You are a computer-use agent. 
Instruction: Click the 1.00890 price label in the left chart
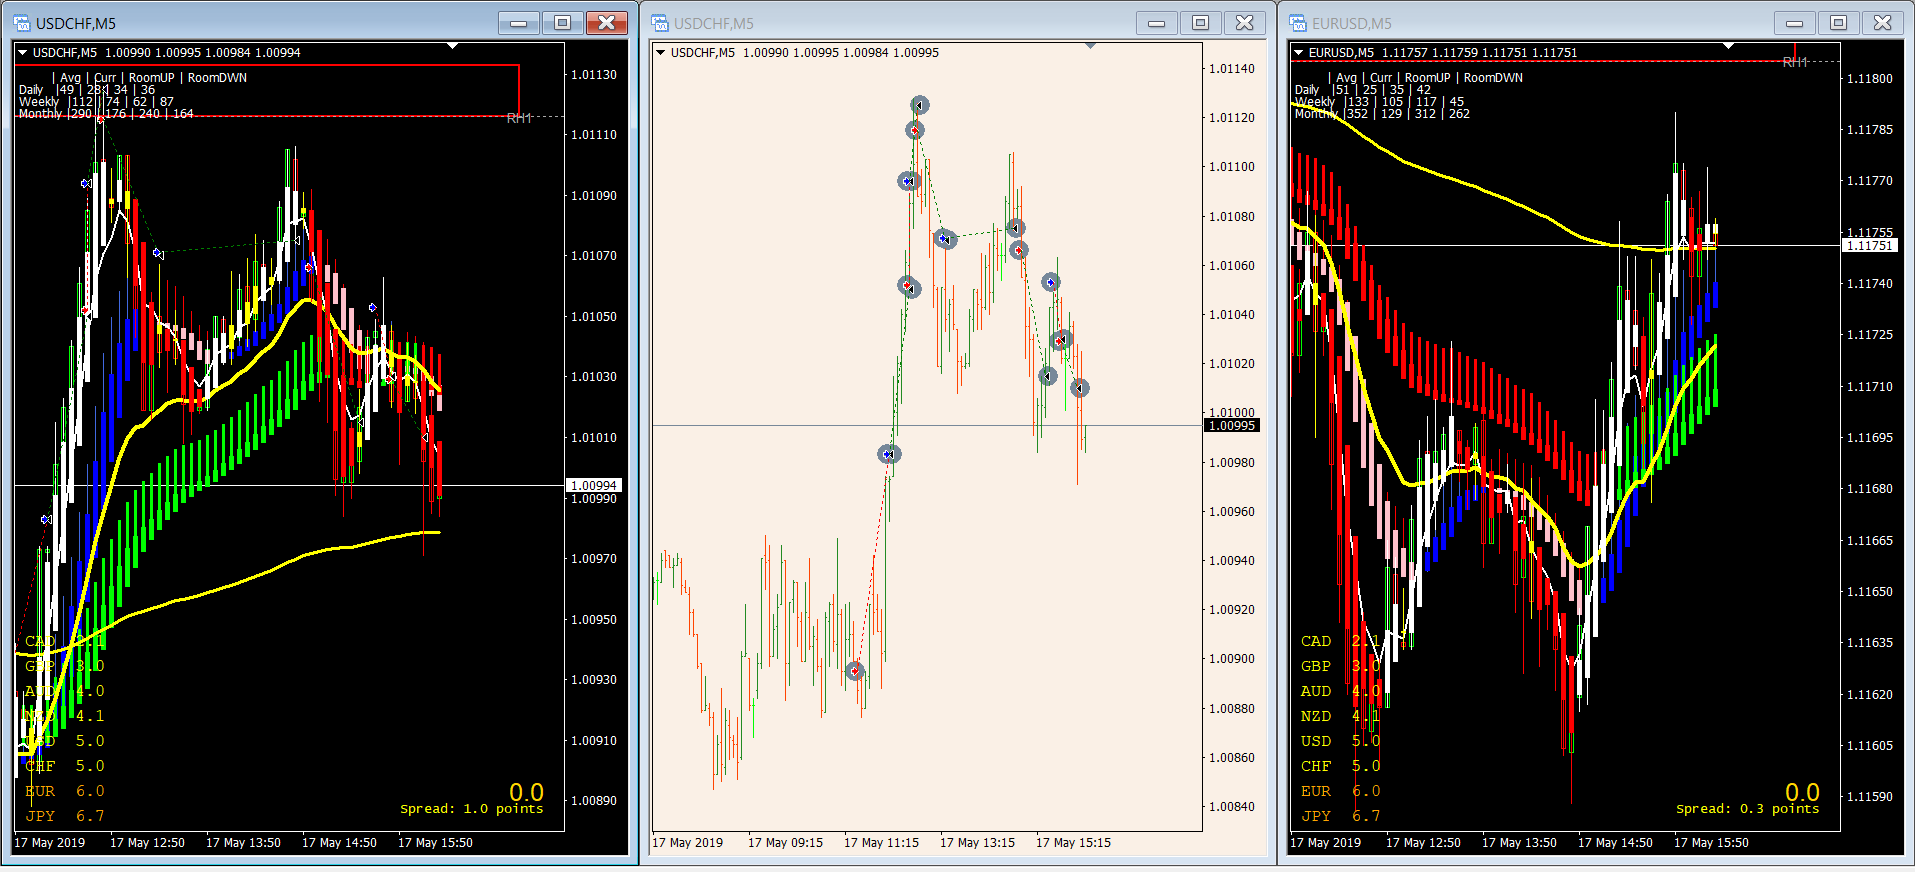pos(594,801)
